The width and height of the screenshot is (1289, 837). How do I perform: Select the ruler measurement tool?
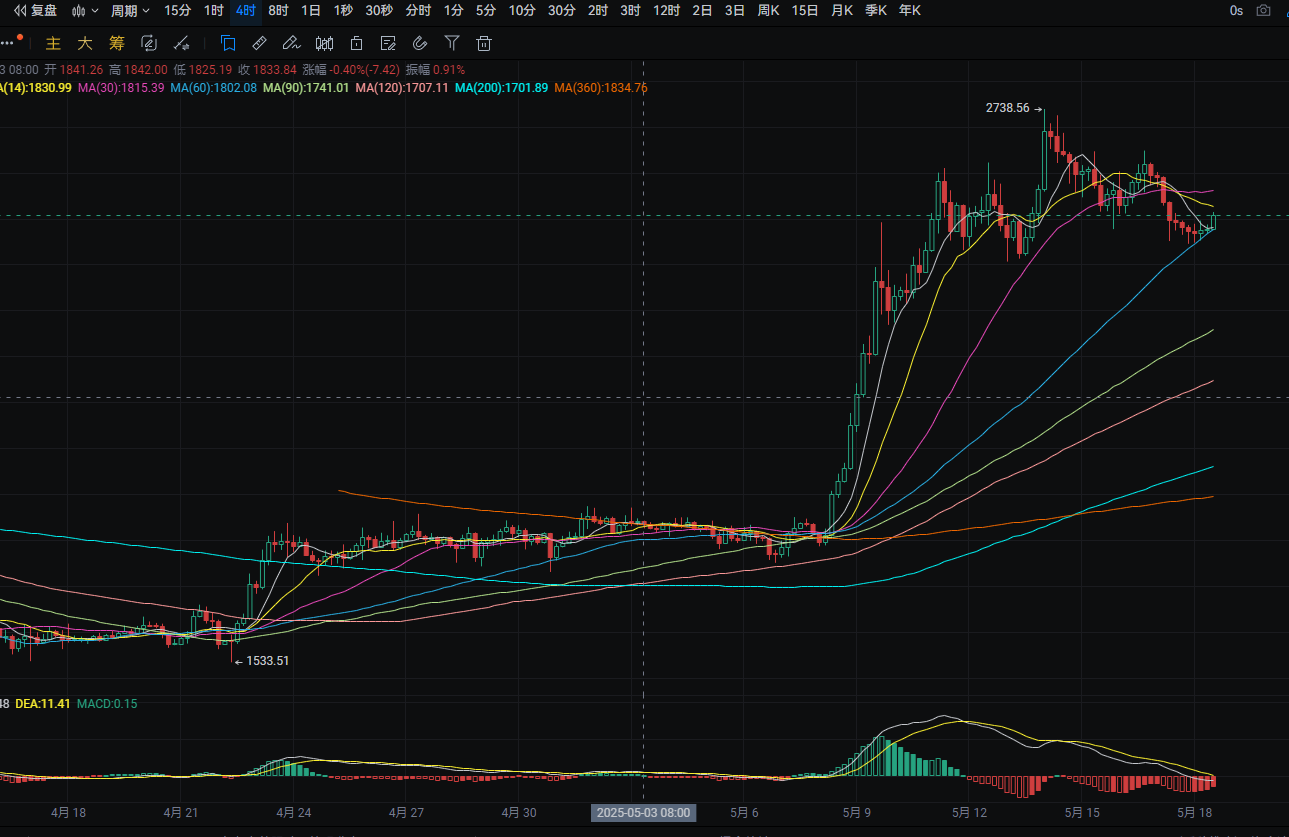pos(259,43)
